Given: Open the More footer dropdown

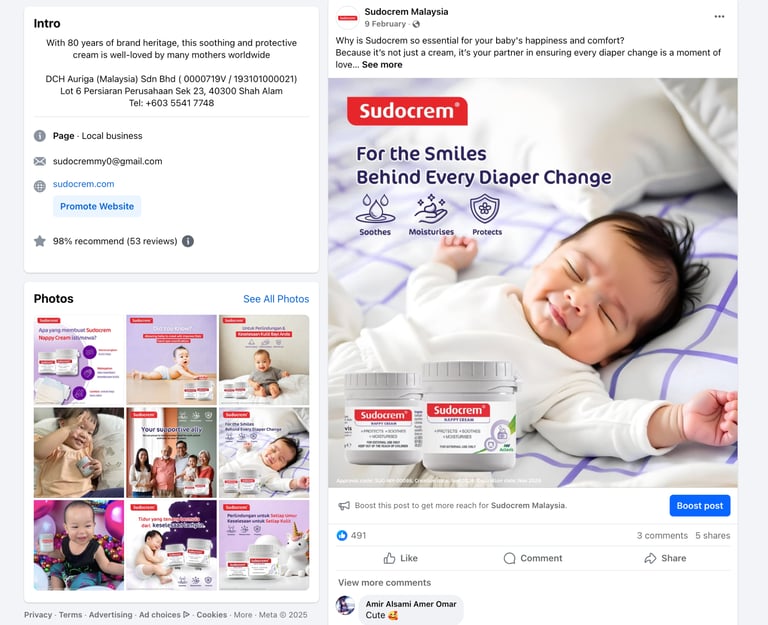Looking at the screenshot, I should pyautogui.click(x=243, y=615).
